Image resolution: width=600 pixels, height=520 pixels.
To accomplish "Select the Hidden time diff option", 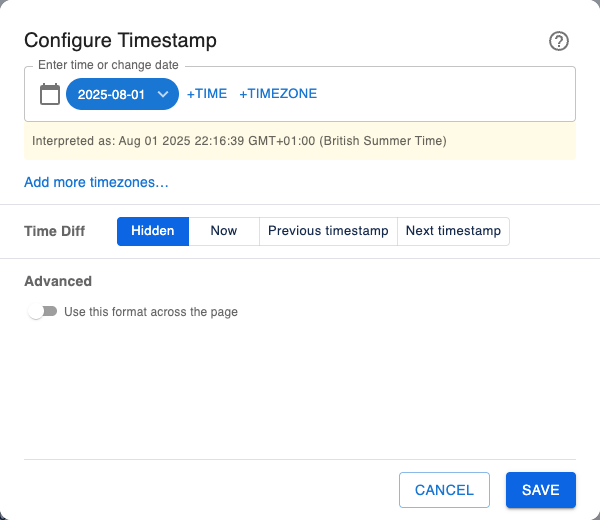I will pyautogui.click(x=153, y=231).
